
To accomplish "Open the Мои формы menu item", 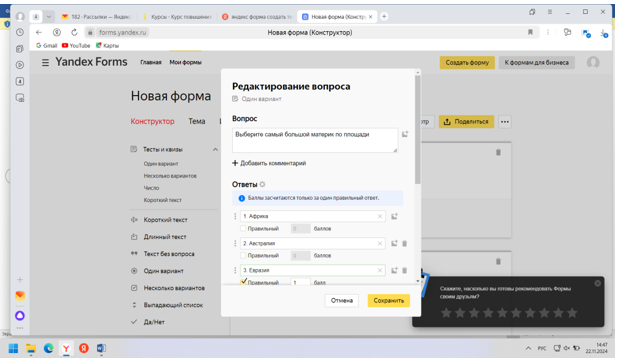I will pos(185,62).
